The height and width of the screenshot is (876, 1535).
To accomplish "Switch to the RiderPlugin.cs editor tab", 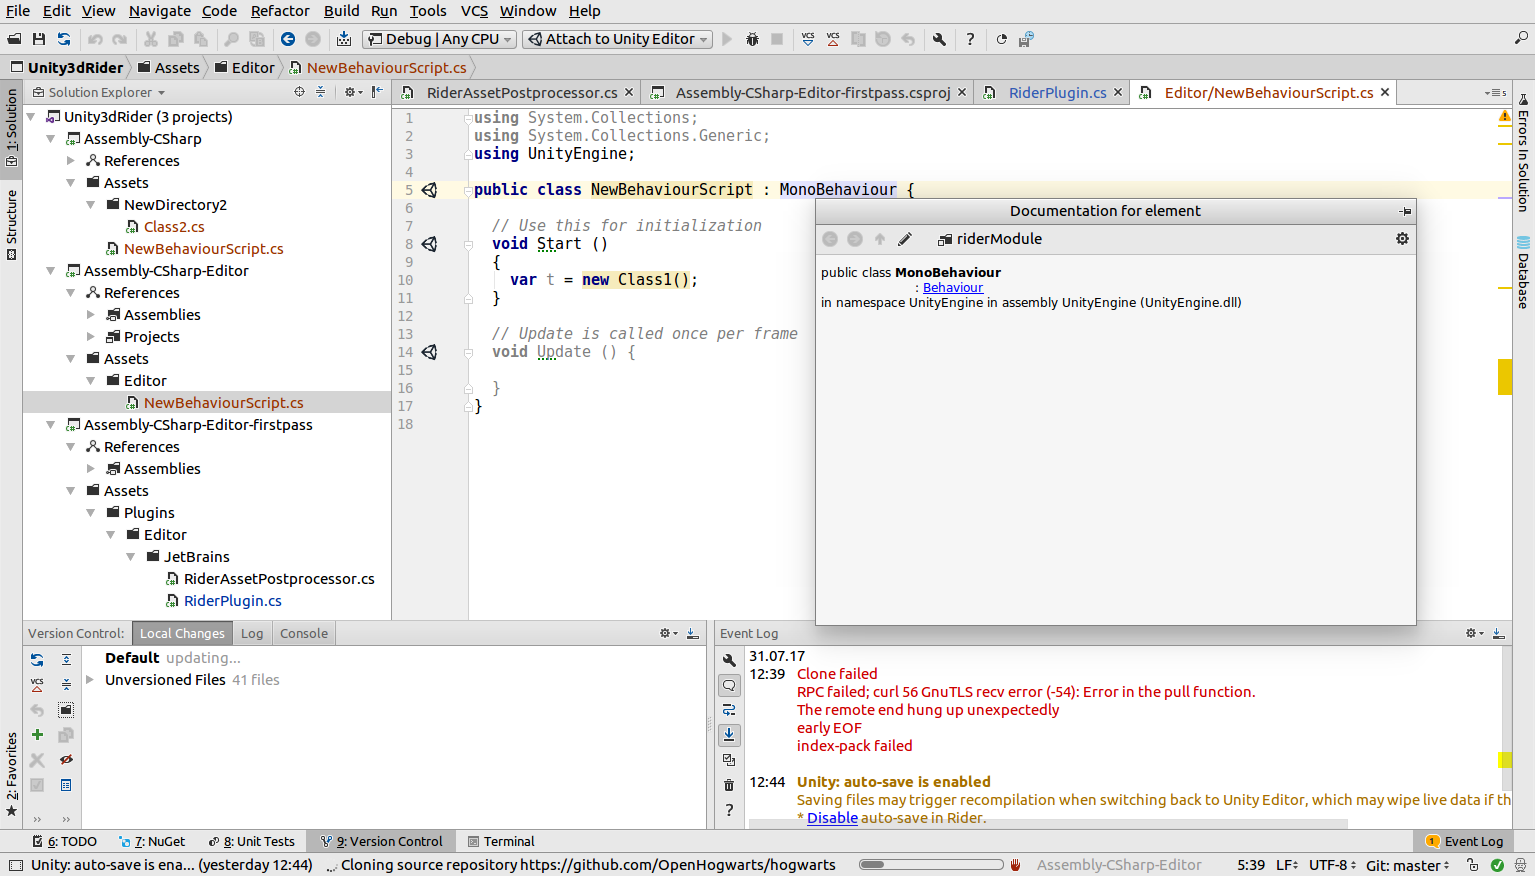I will tap(1056, 93).
